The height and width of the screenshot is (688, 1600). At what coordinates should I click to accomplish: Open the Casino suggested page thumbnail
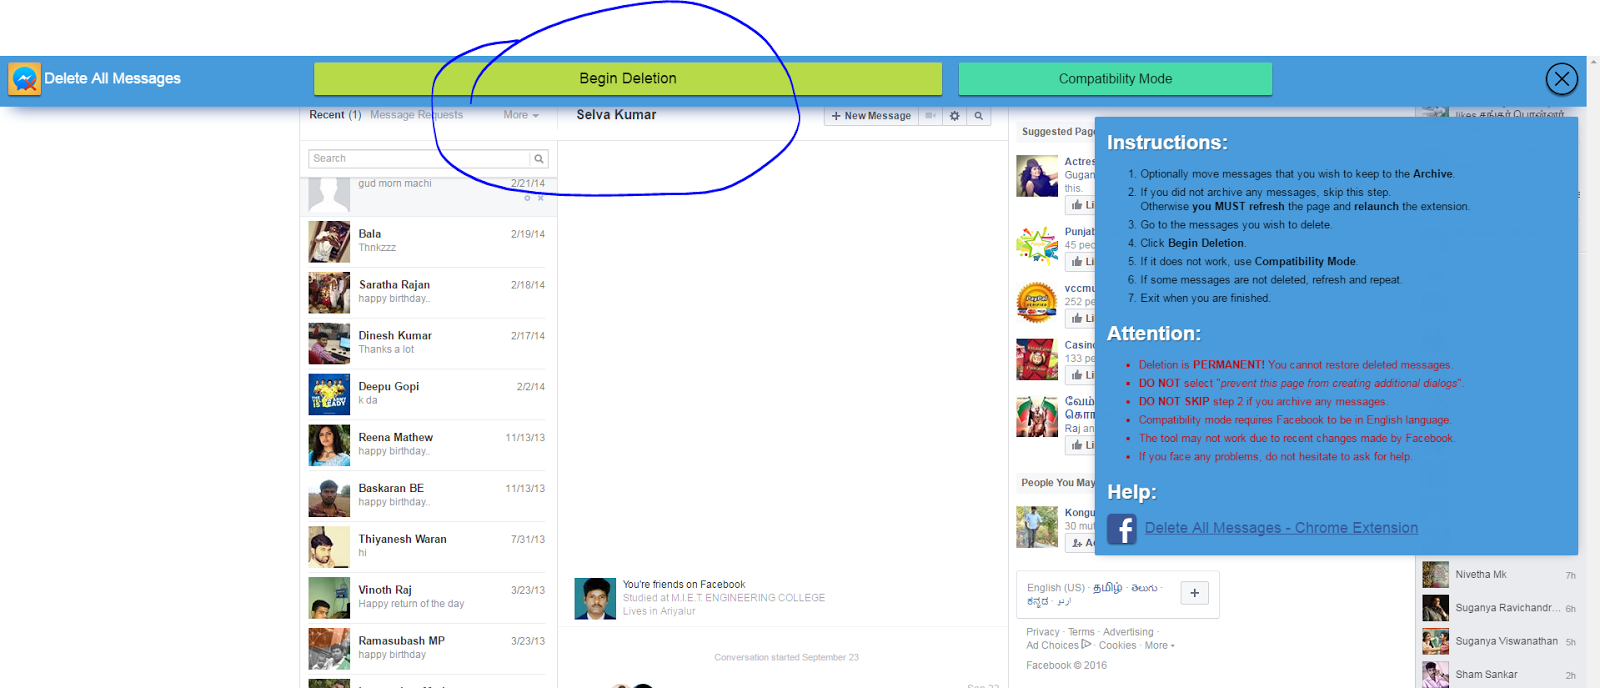(x=1037, y=359)
